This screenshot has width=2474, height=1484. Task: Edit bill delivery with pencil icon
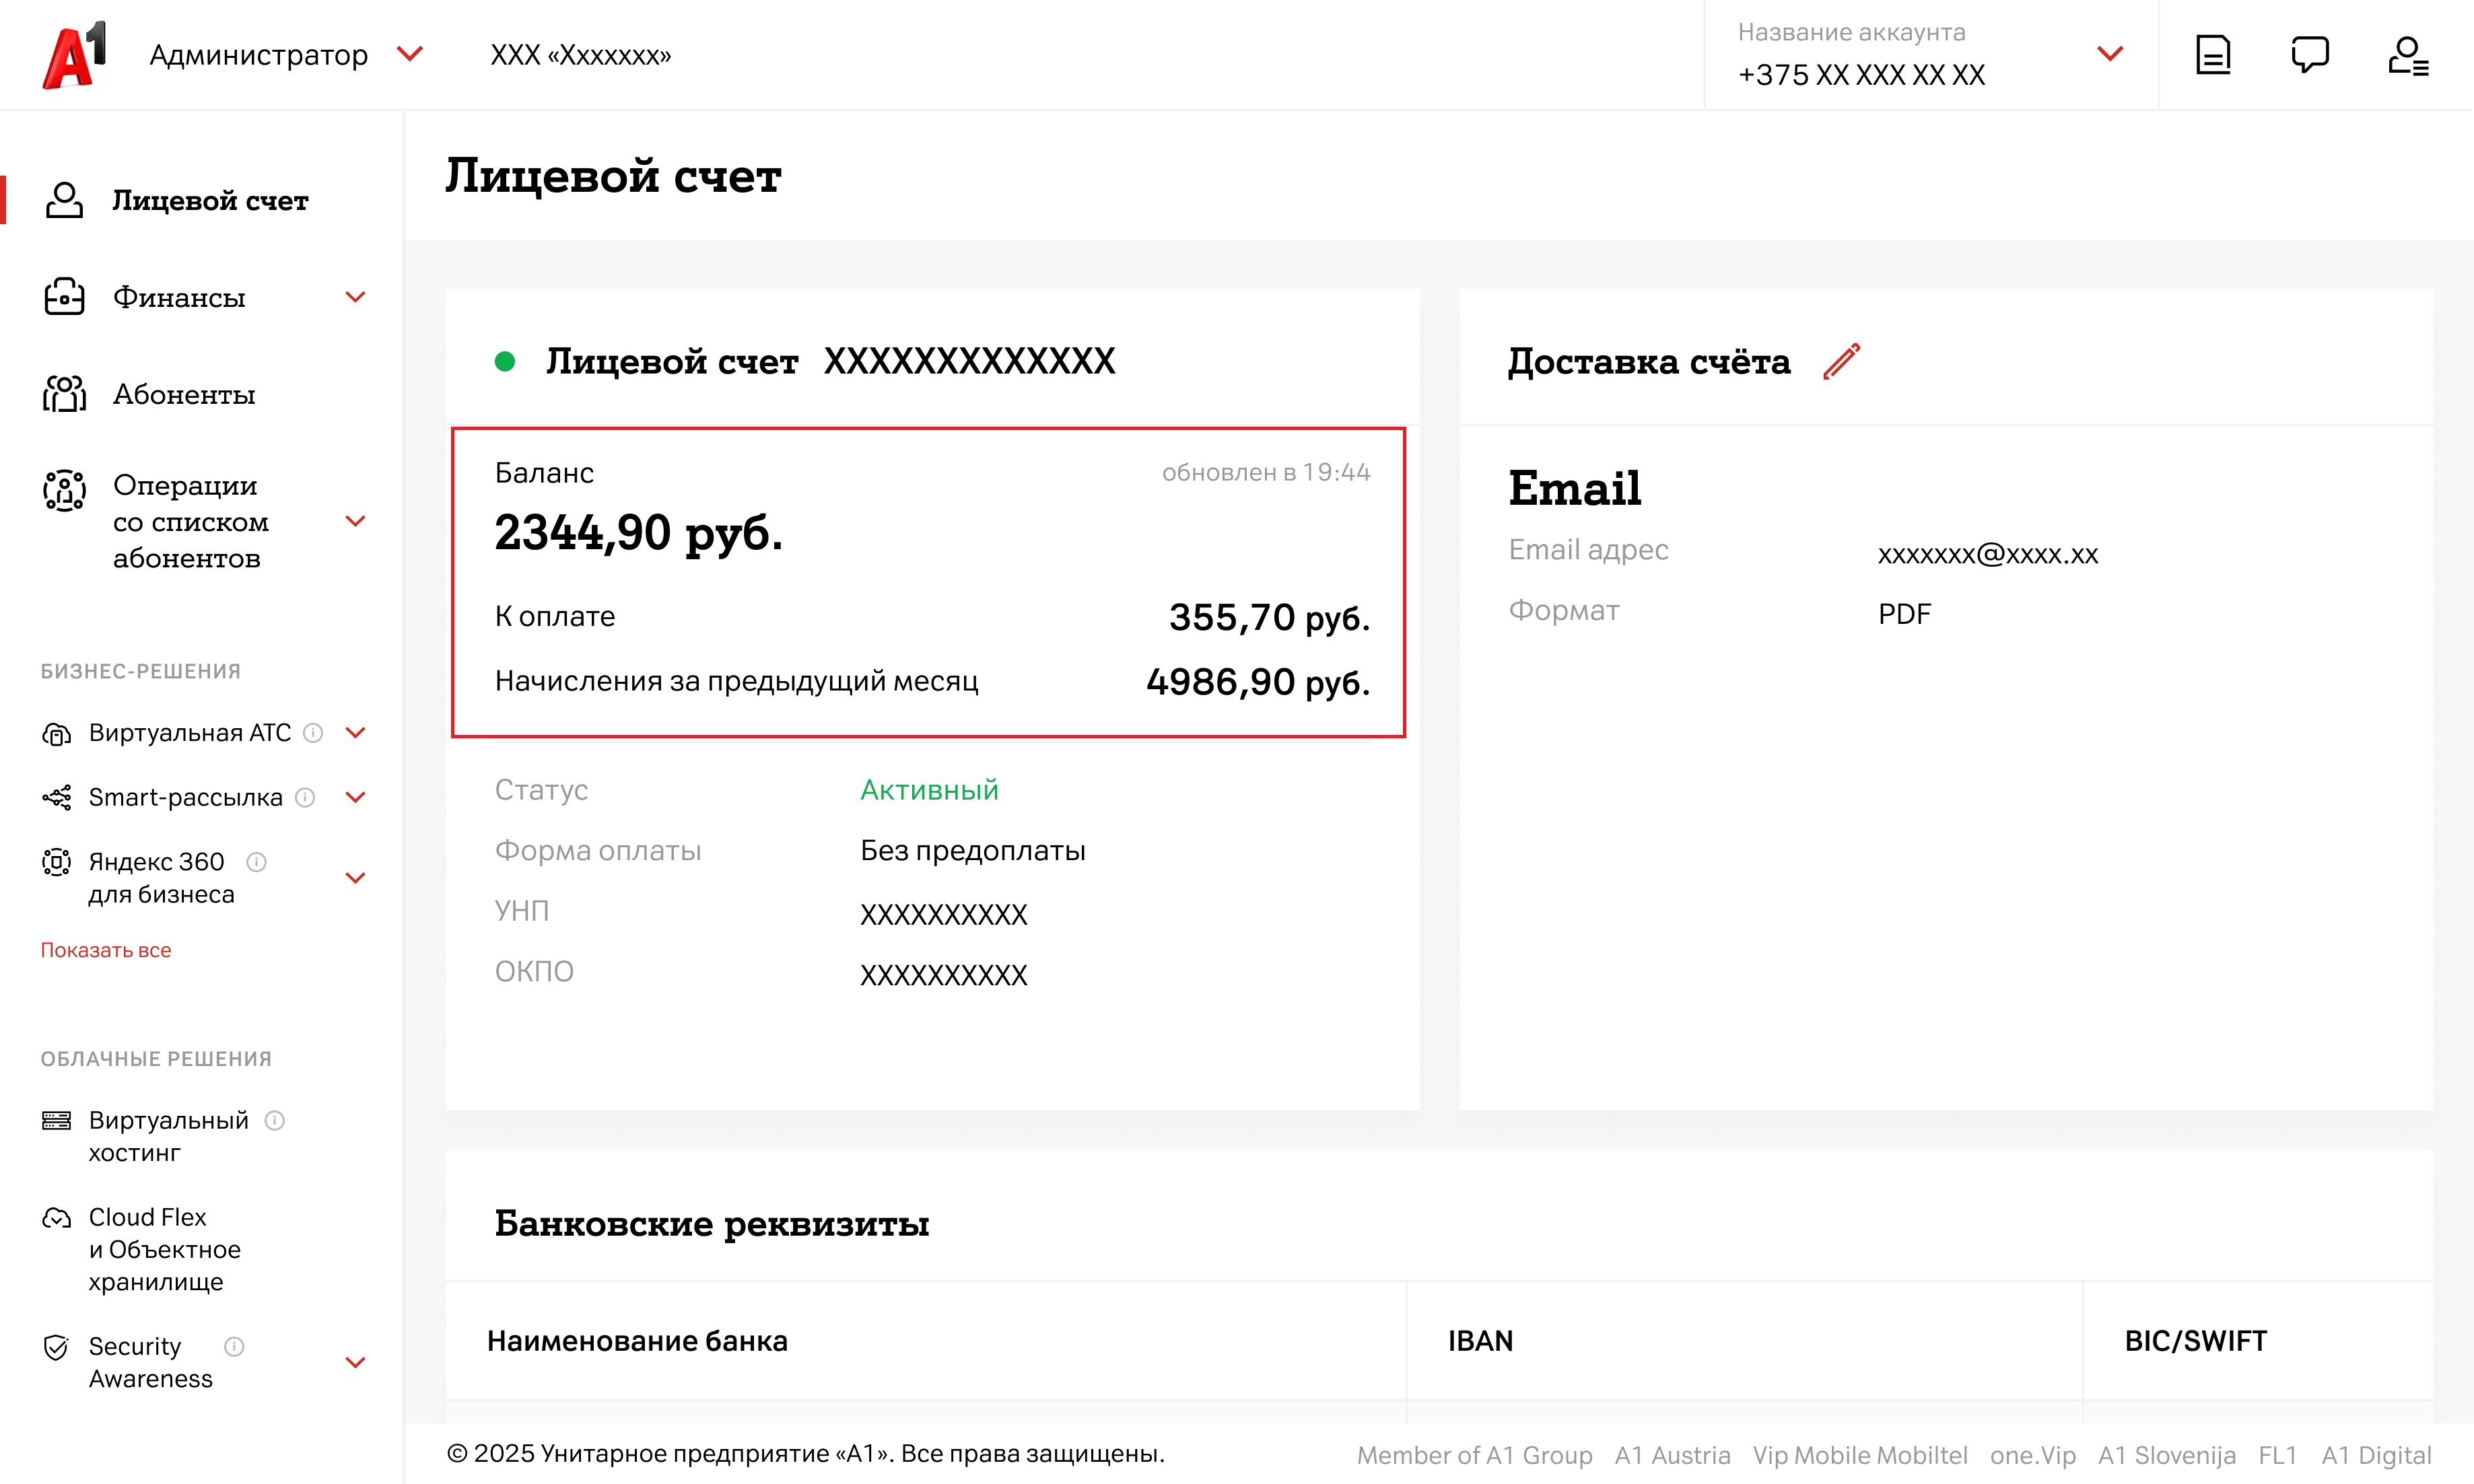coord(1840,361)
